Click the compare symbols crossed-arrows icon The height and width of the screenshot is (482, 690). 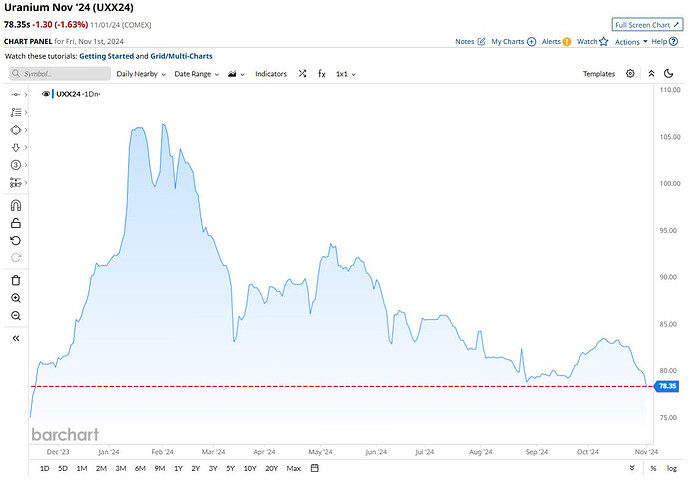302,74
